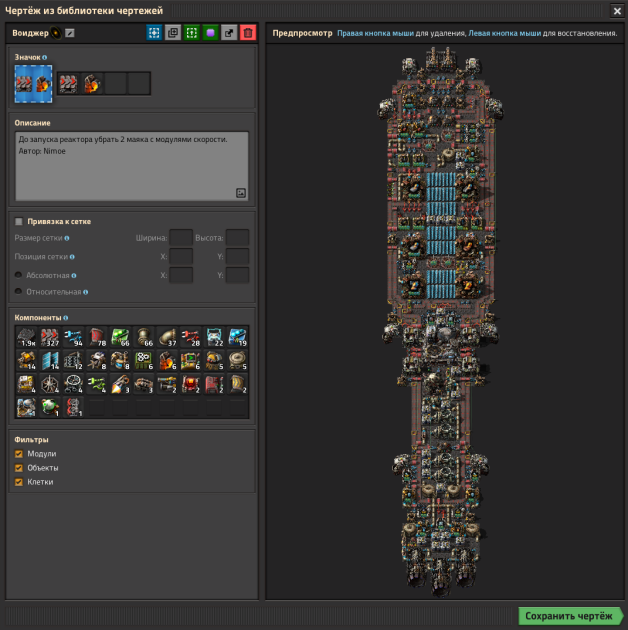Click the 'Правая кнопка мыши' hint text
The width and height of the screenshot is (628, 630).
pyautogui.click(x=375, y=33)
